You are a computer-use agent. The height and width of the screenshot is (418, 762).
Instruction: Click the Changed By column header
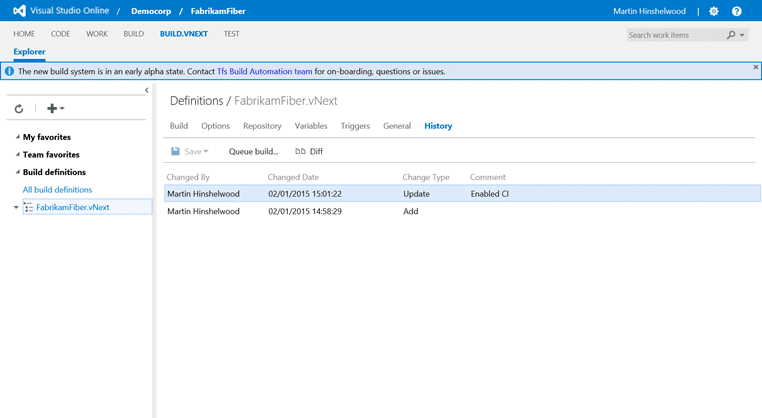[188, 177]
